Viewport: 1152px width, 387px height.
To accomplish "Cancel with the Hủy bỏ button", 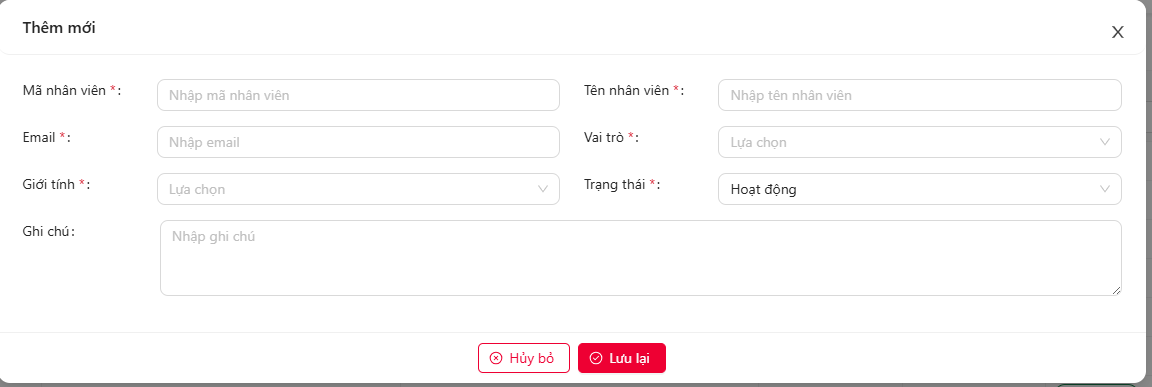I will [x=524, y=358].
